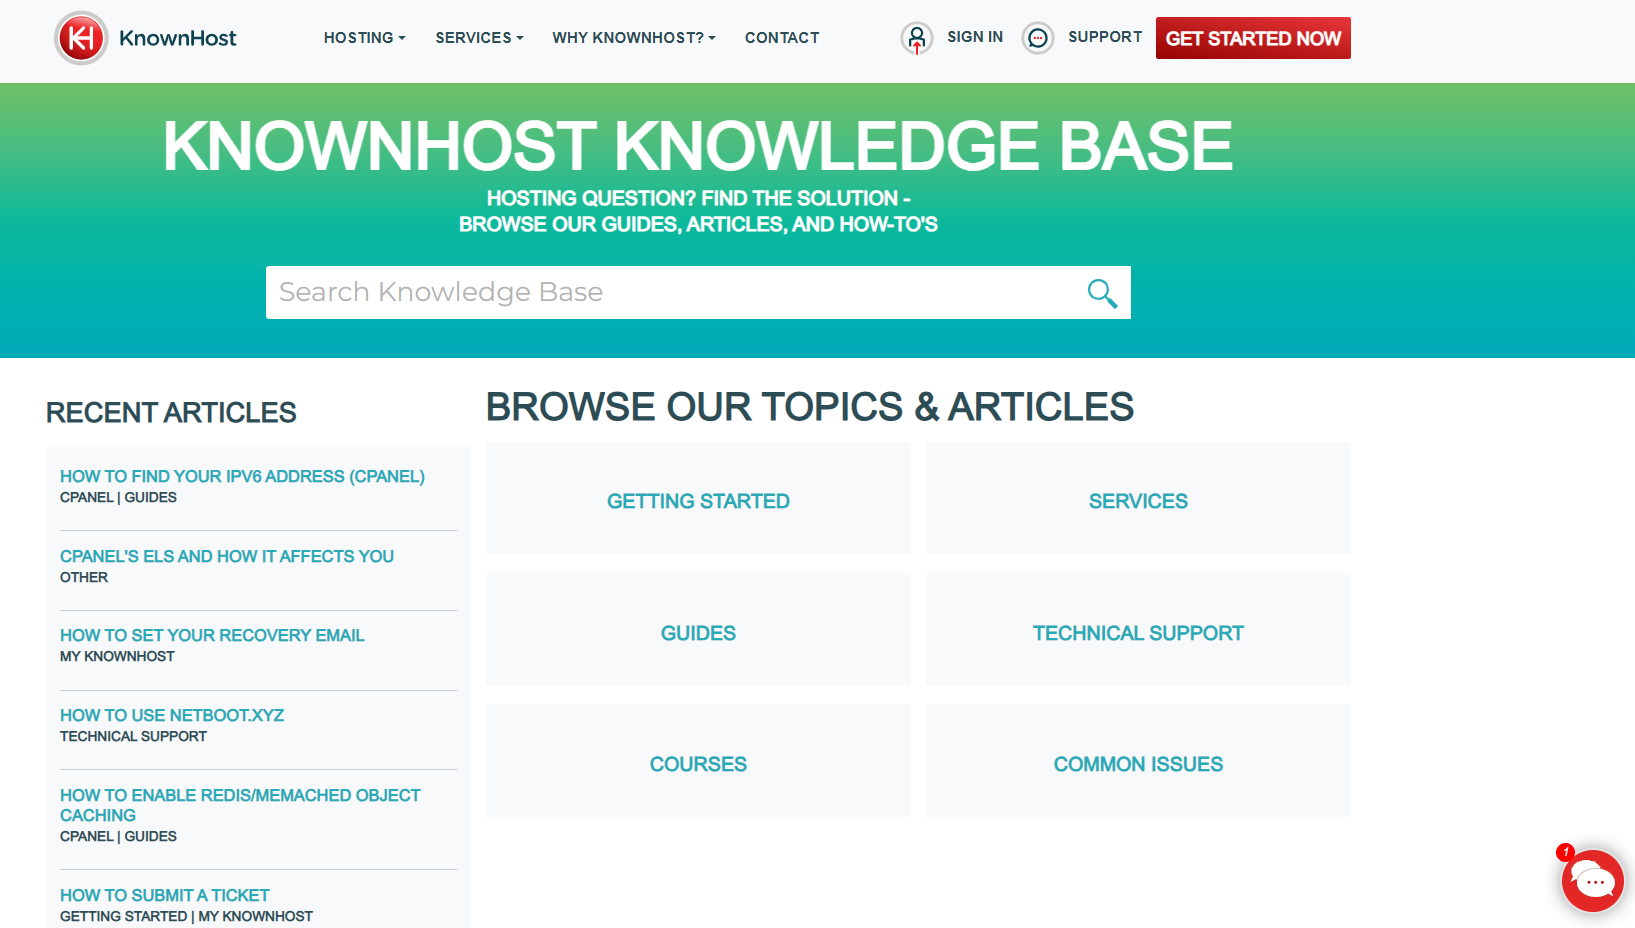Go to the Contact page
Viewport: 1635px width, 928px height.
point(782,38)
